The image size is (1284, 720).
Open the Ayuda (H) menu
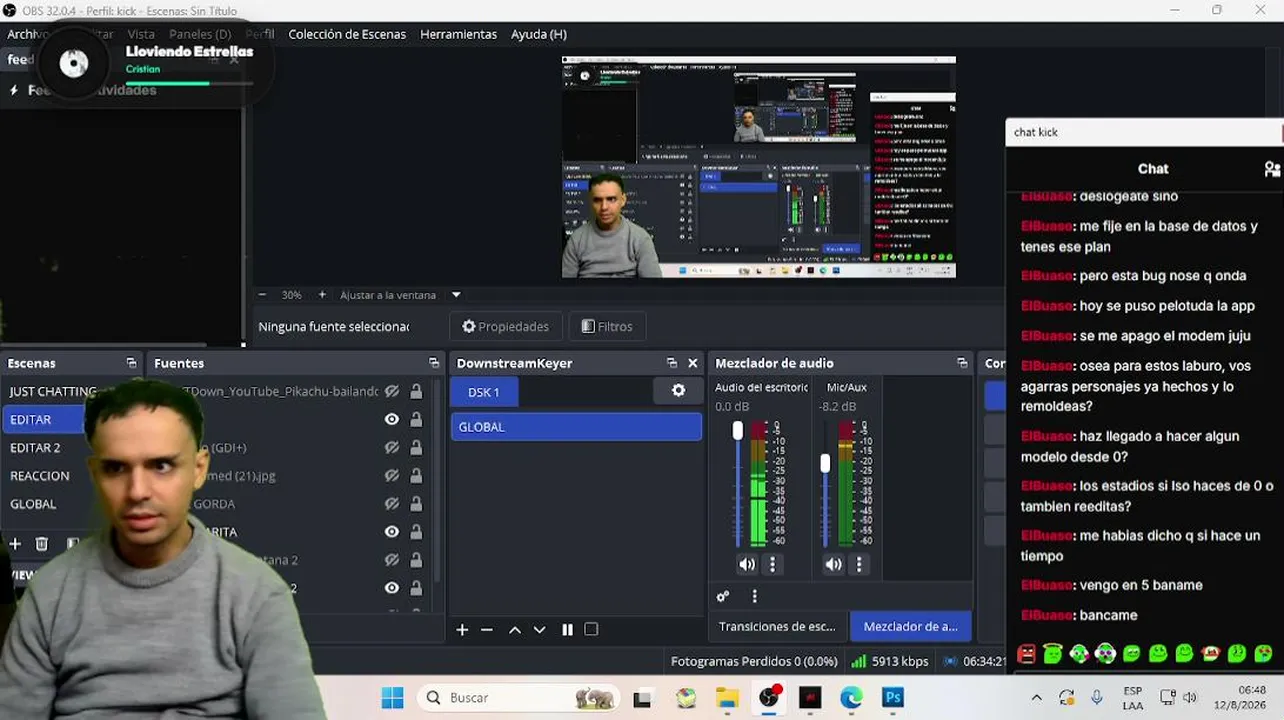[539, 34]
